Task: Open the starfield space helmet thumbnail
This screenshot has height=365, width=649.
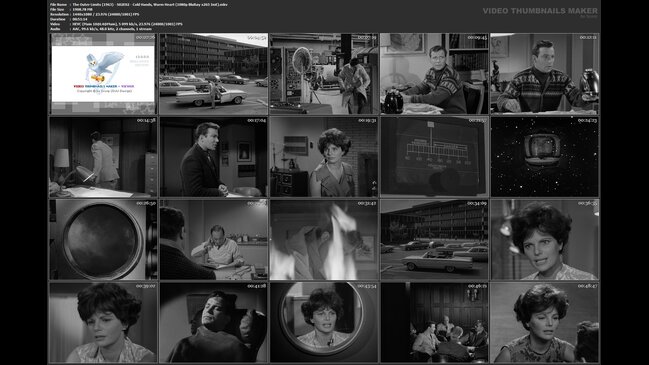Action: [545, 156]
